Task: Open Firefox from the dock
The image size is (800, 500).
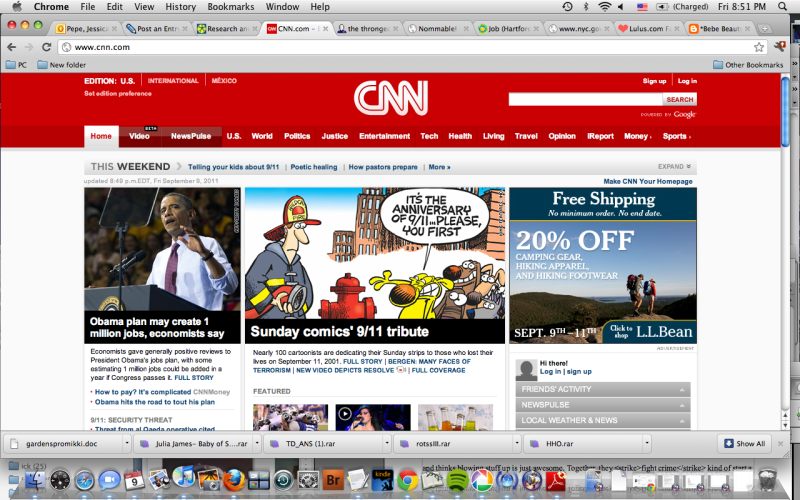Action: click(x=233, y=480)
